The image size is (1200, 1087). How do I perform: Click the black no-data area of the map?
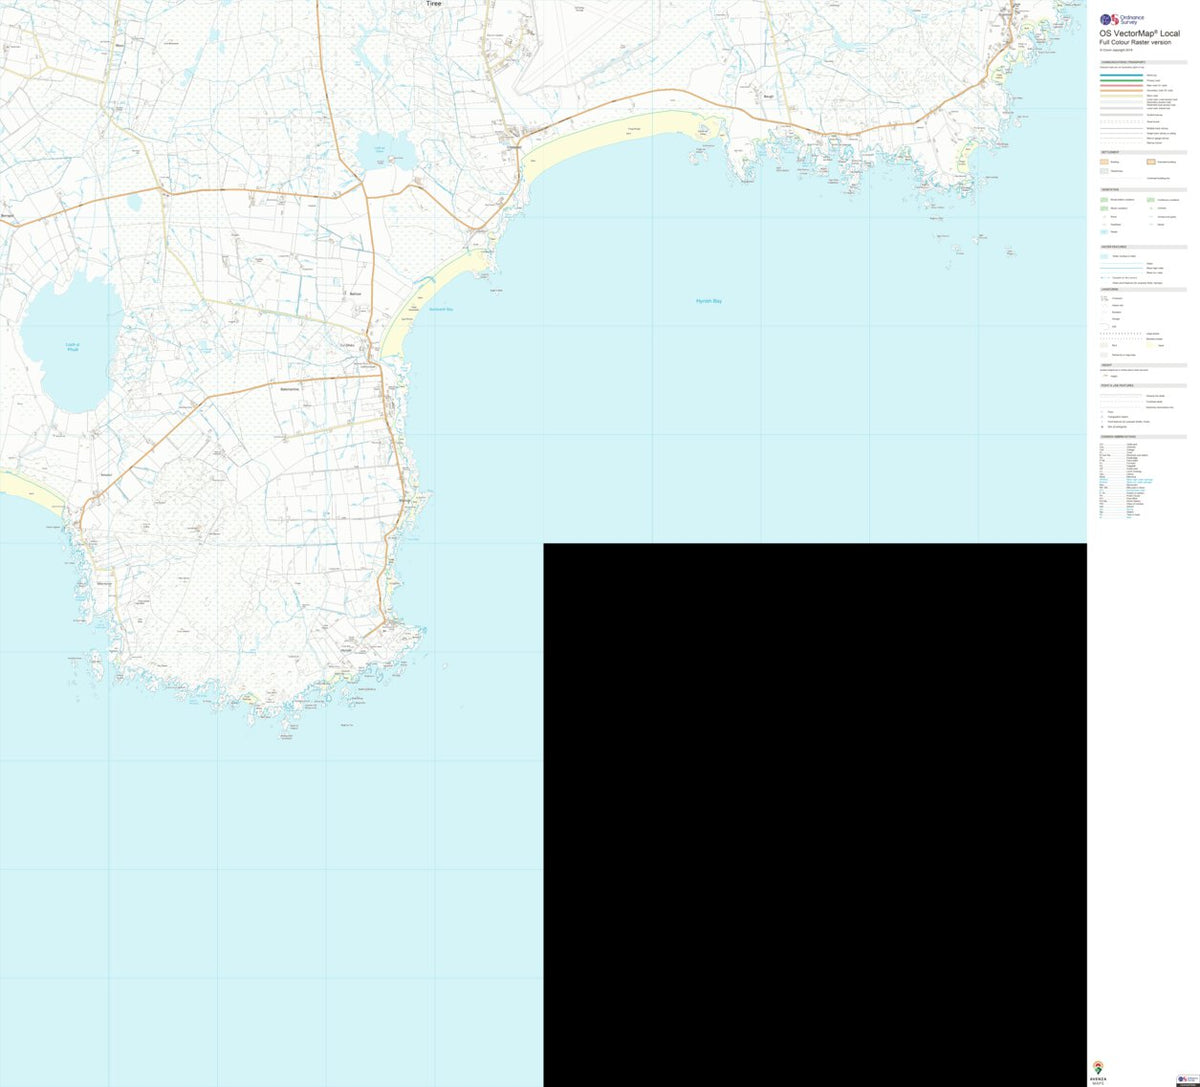pos(814,814)
